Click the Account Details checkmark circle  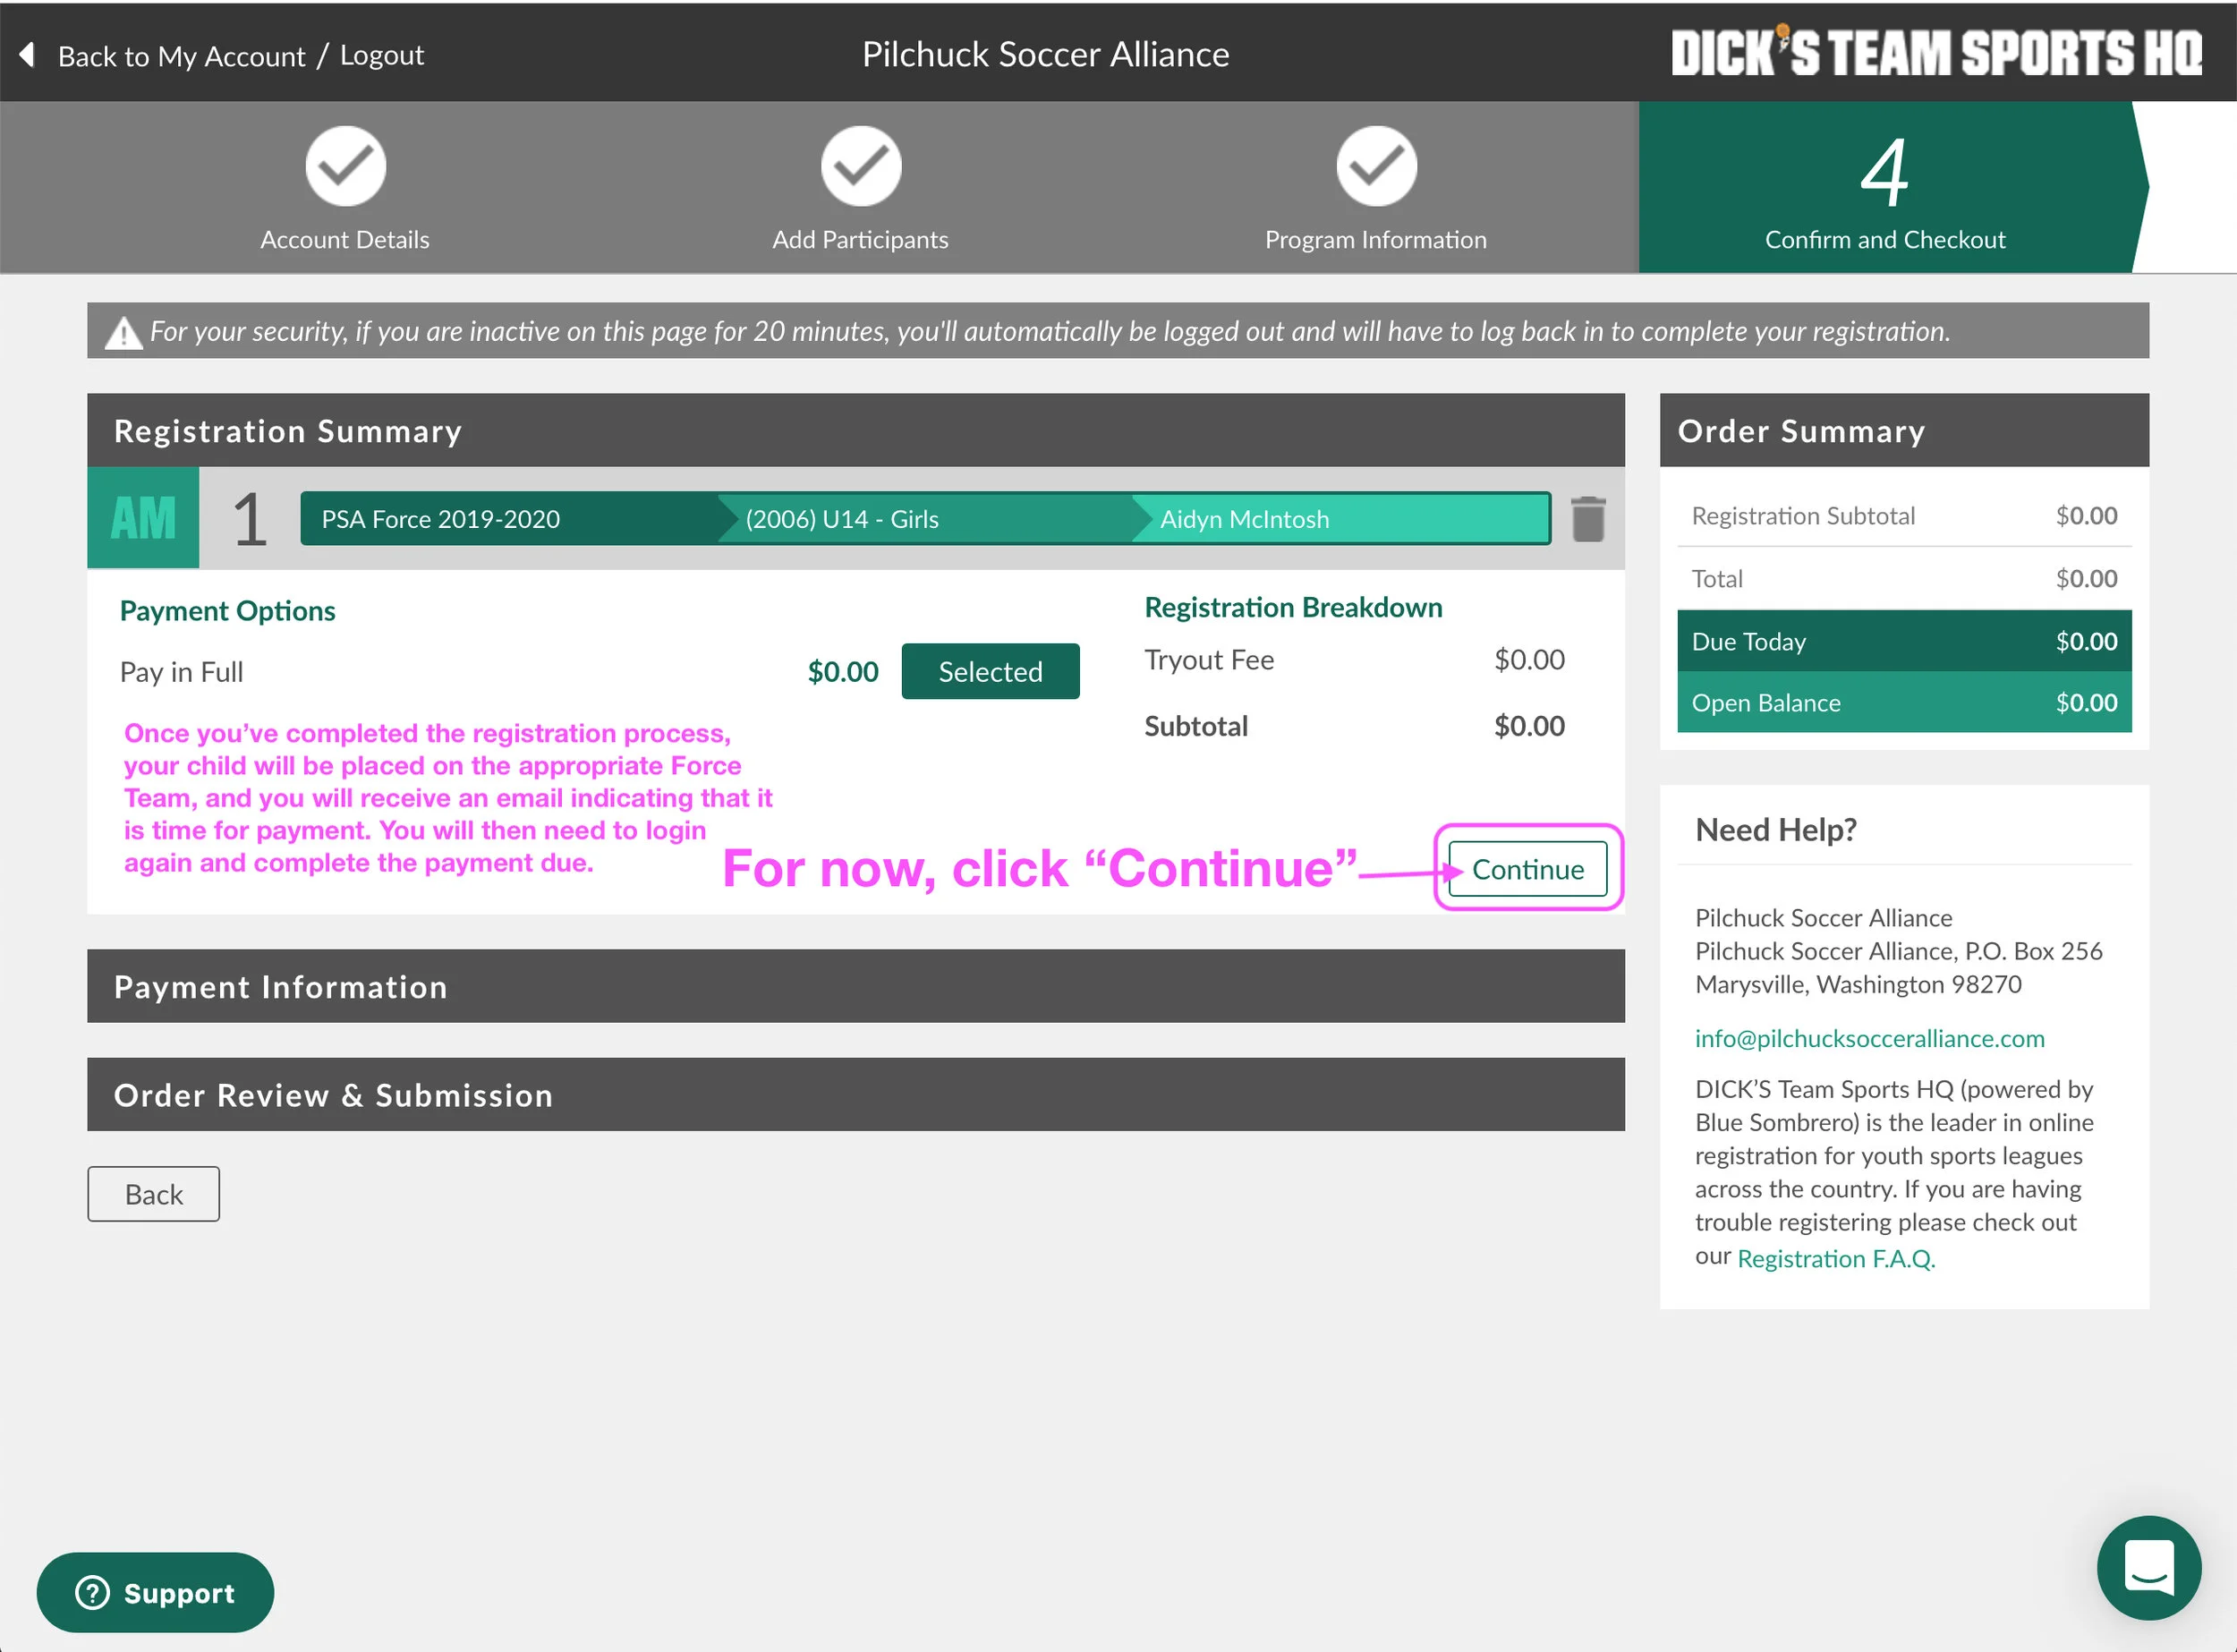pyautogui.click(x=345, y=166)
